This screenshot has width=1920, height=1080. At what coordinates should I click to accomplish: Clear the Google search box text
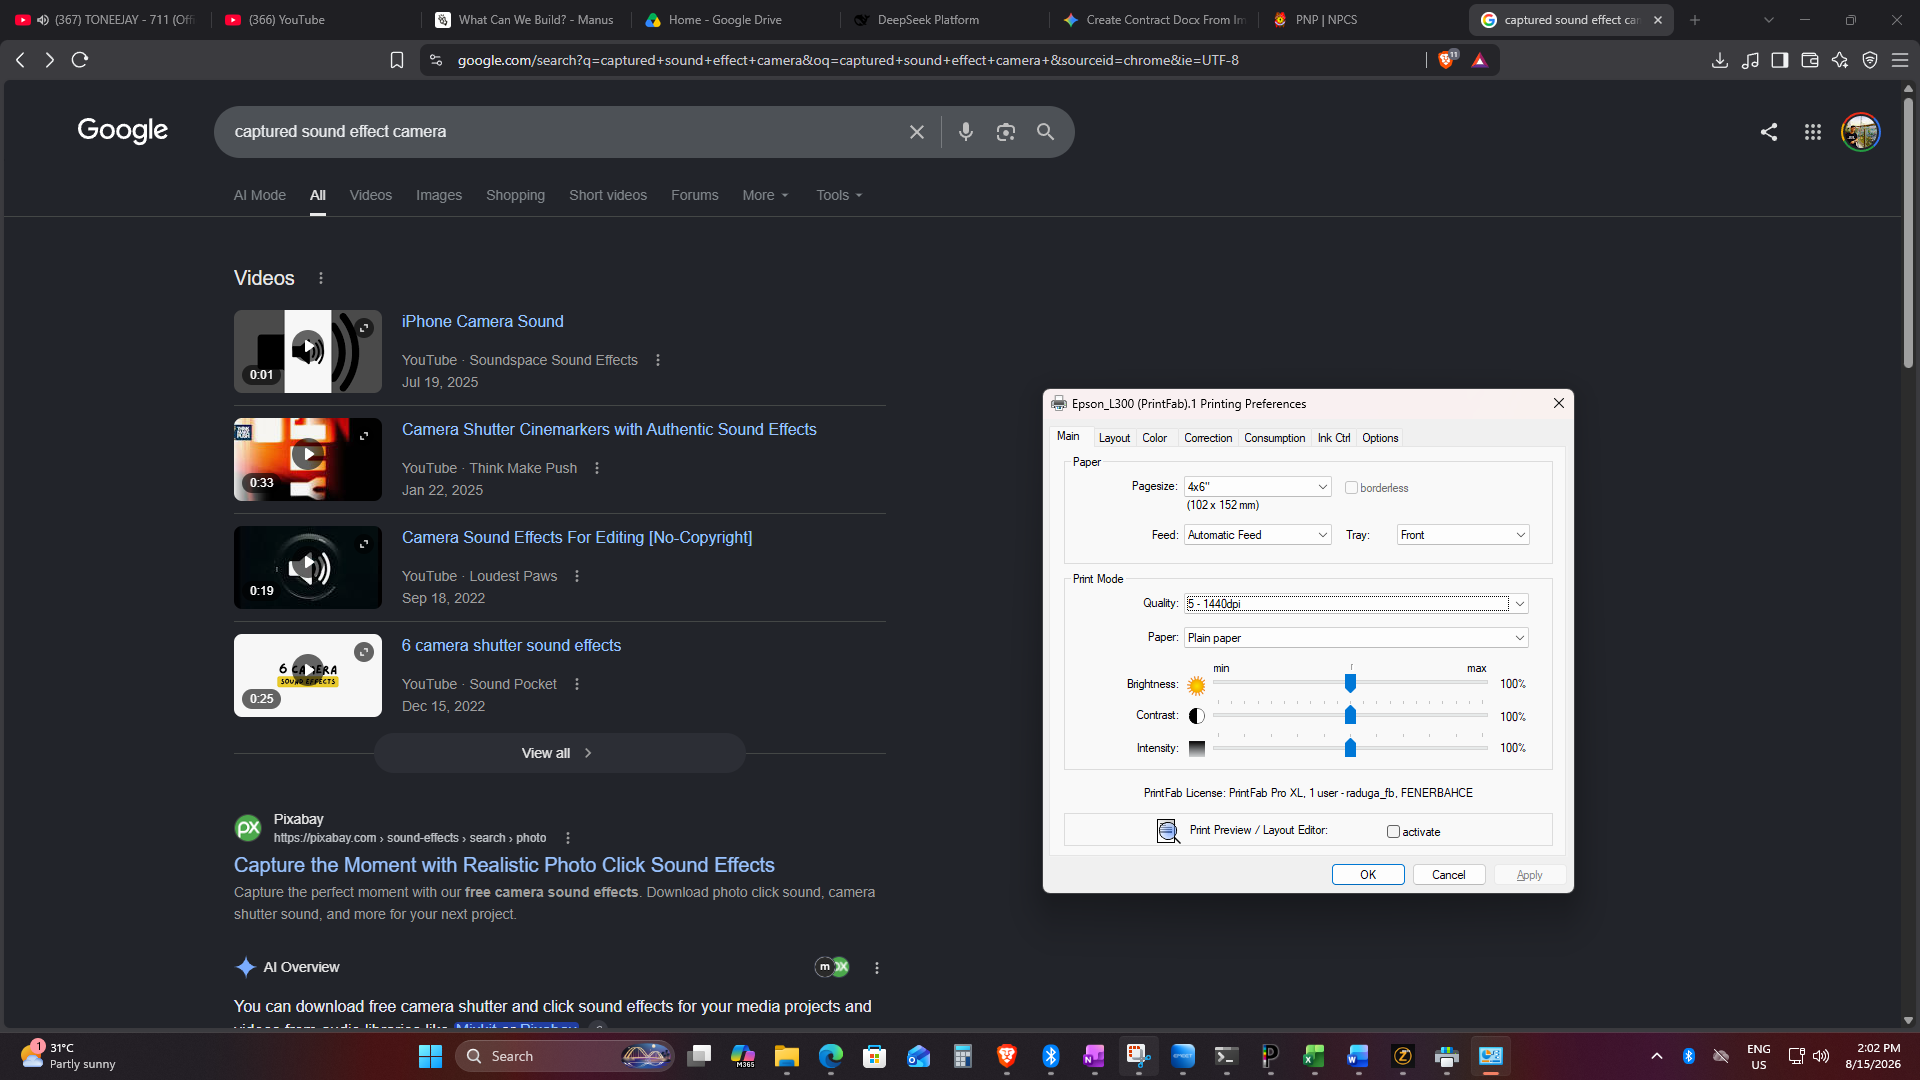click(916, 132)
